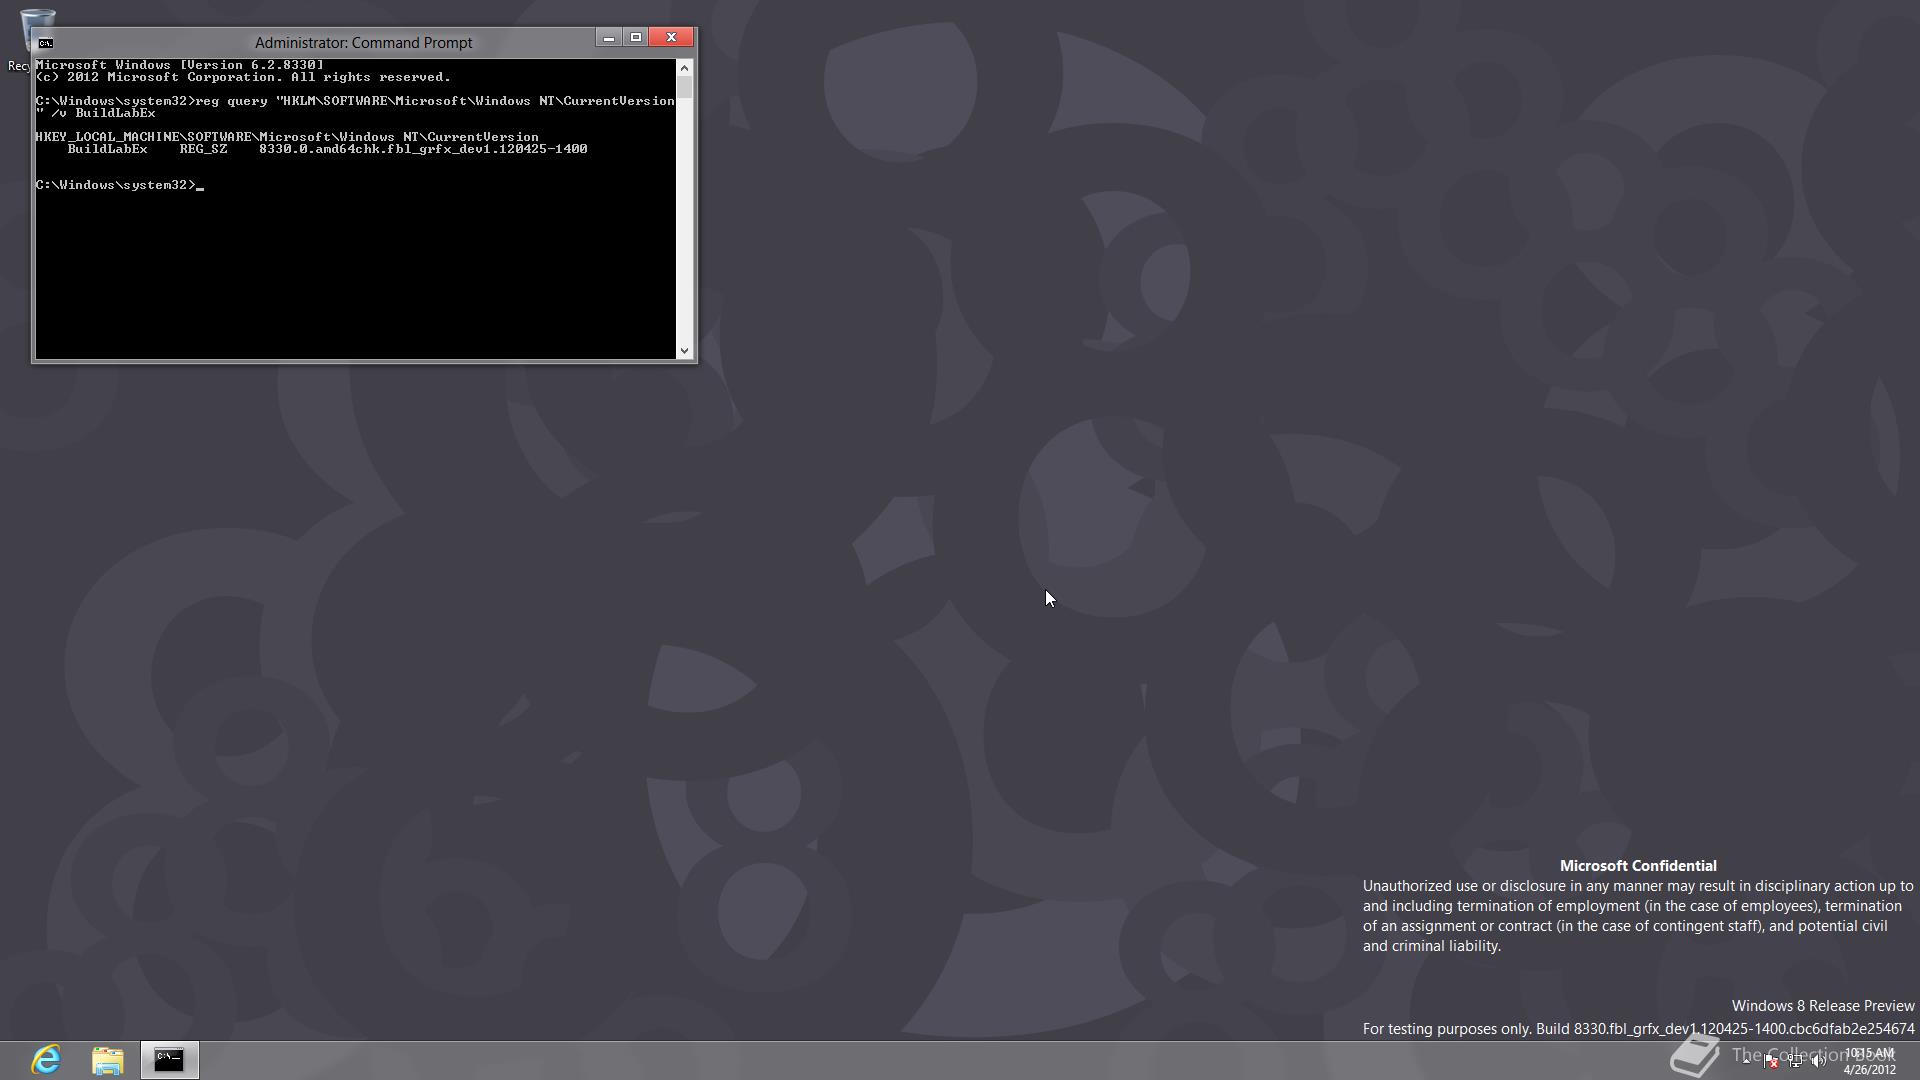Click the HKEY_LOCAL_MACHINE output line
Viewport: 1920px width, 1080px height.
pyautogui.click(x=287, y=137)
